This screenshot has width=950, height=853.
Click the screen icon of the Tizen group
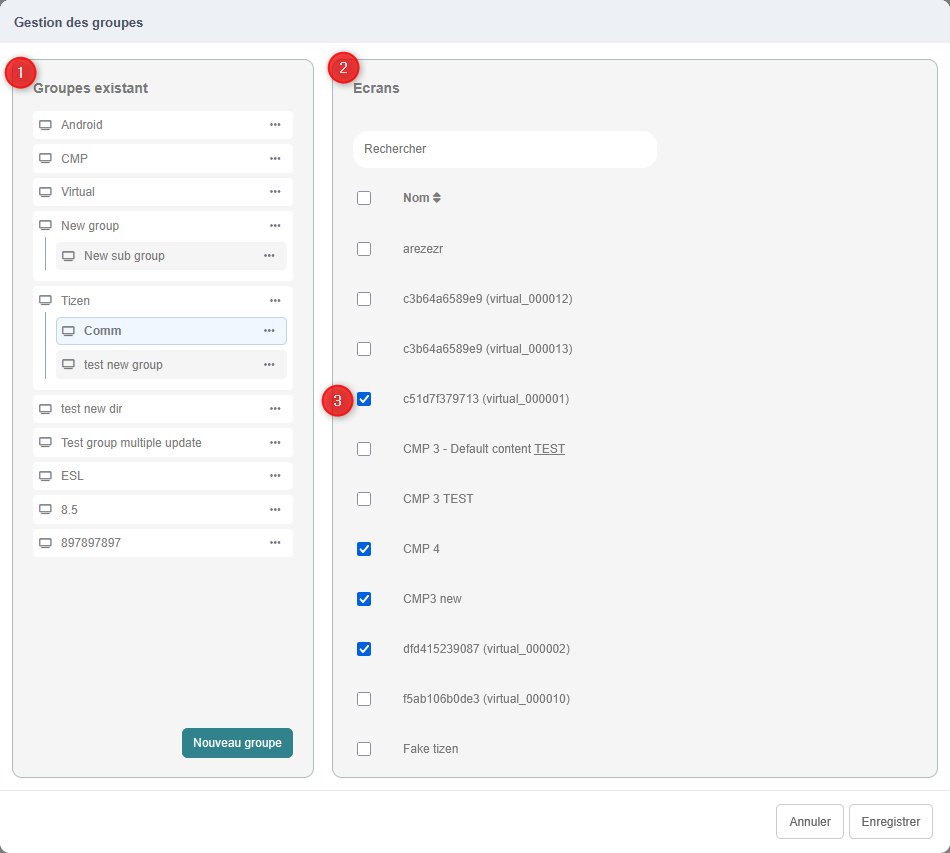(x=45, y=301)
